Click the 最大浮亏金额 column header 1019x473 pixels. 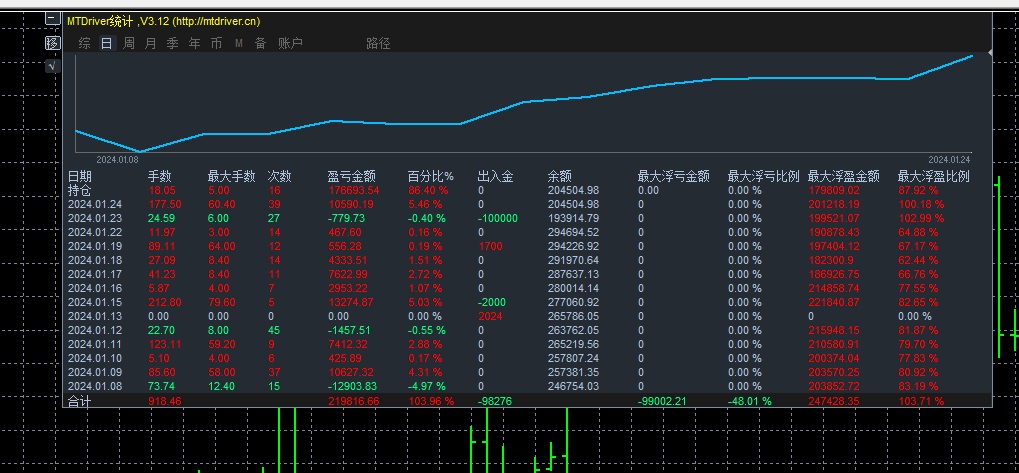(x=674, y=177)
